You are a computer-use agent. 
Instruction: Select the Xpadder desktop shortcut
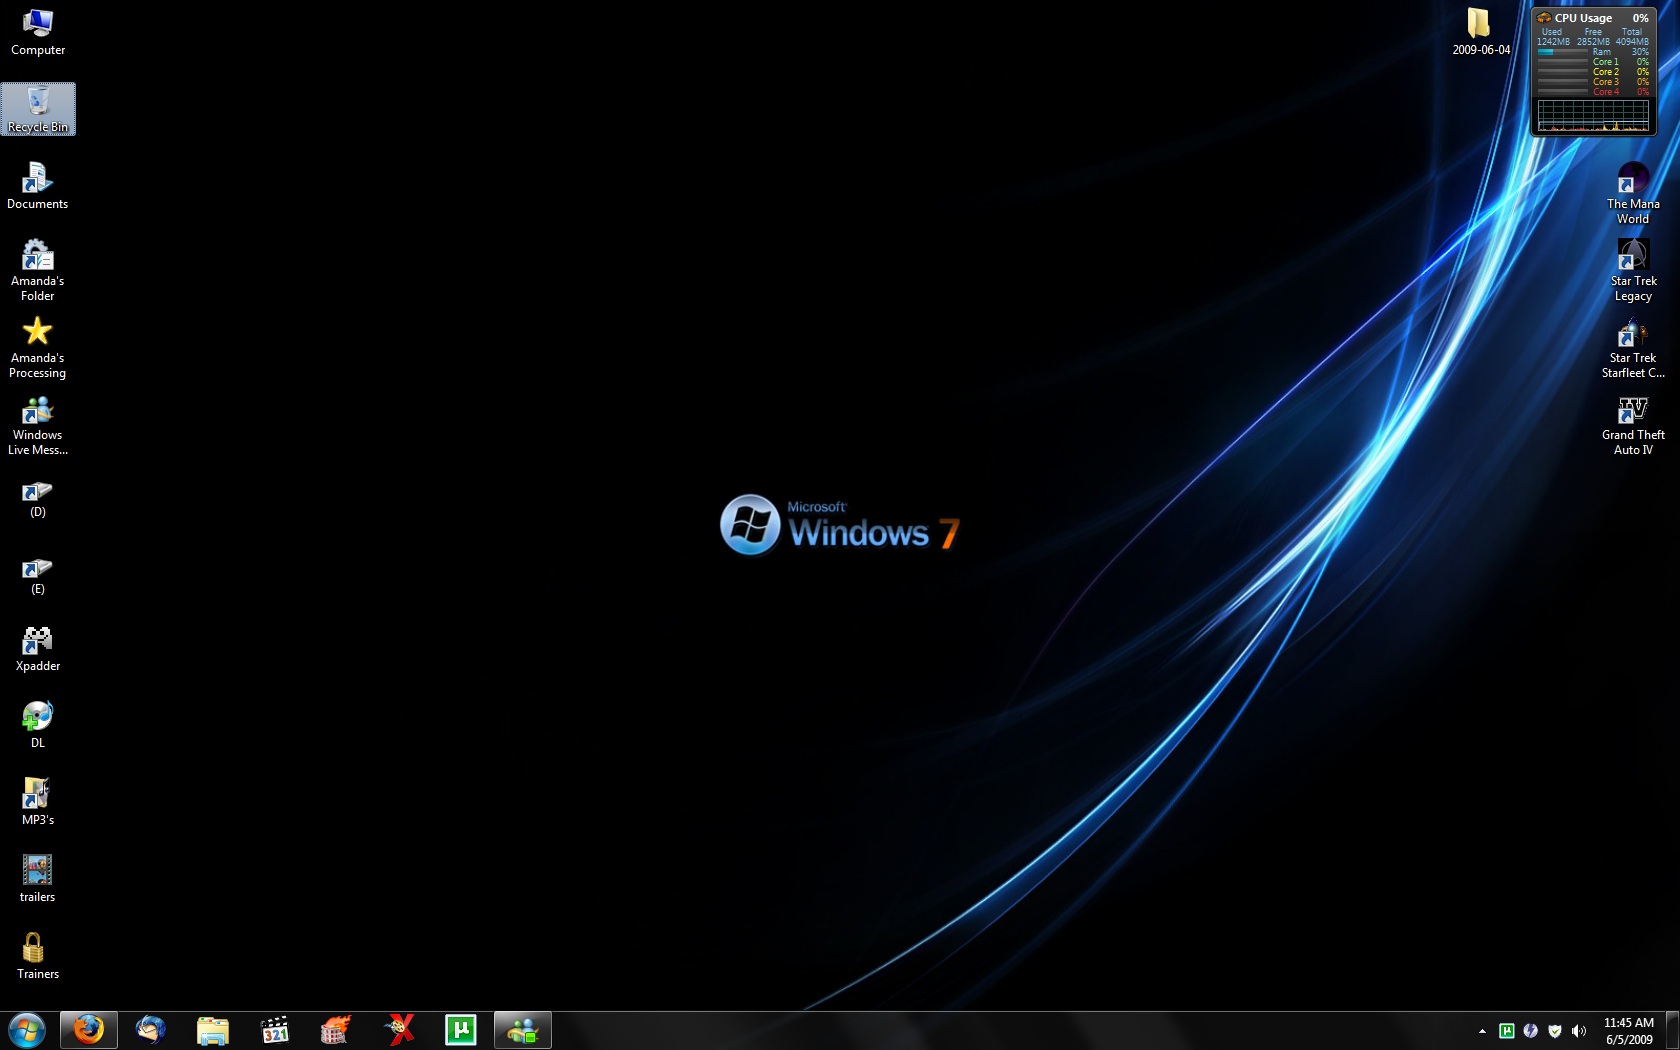(37, 648)
